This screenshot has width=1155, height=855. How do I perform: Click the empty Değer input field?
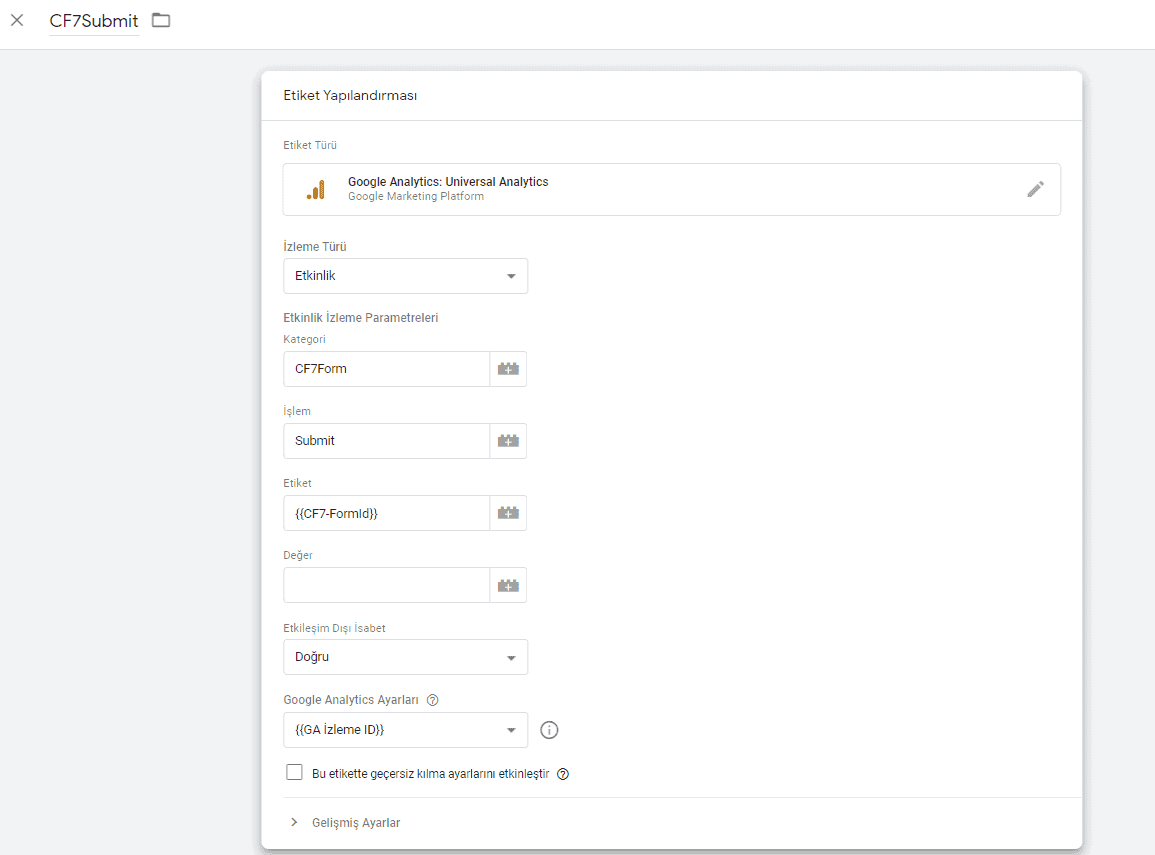[386, 585]
